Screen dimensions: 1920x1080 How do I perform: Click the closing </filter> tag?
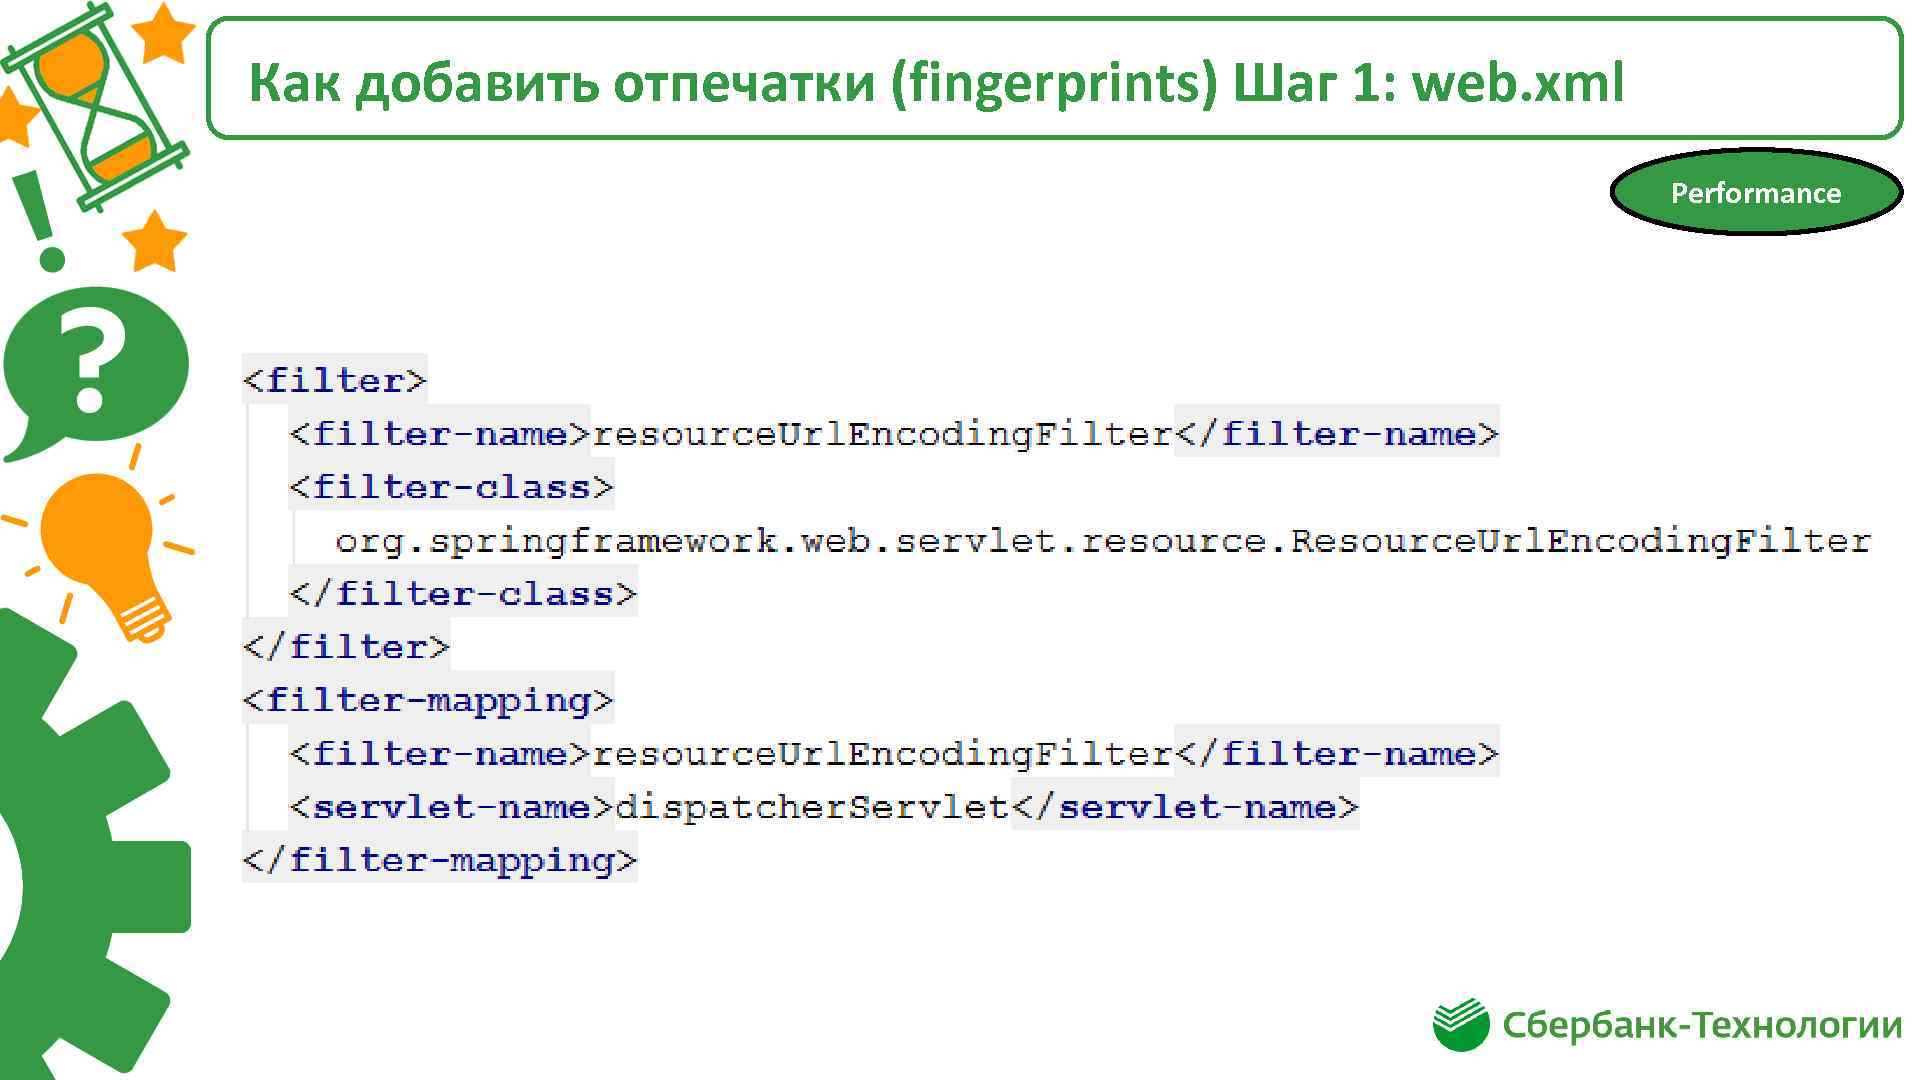click(x=346, y=647)
